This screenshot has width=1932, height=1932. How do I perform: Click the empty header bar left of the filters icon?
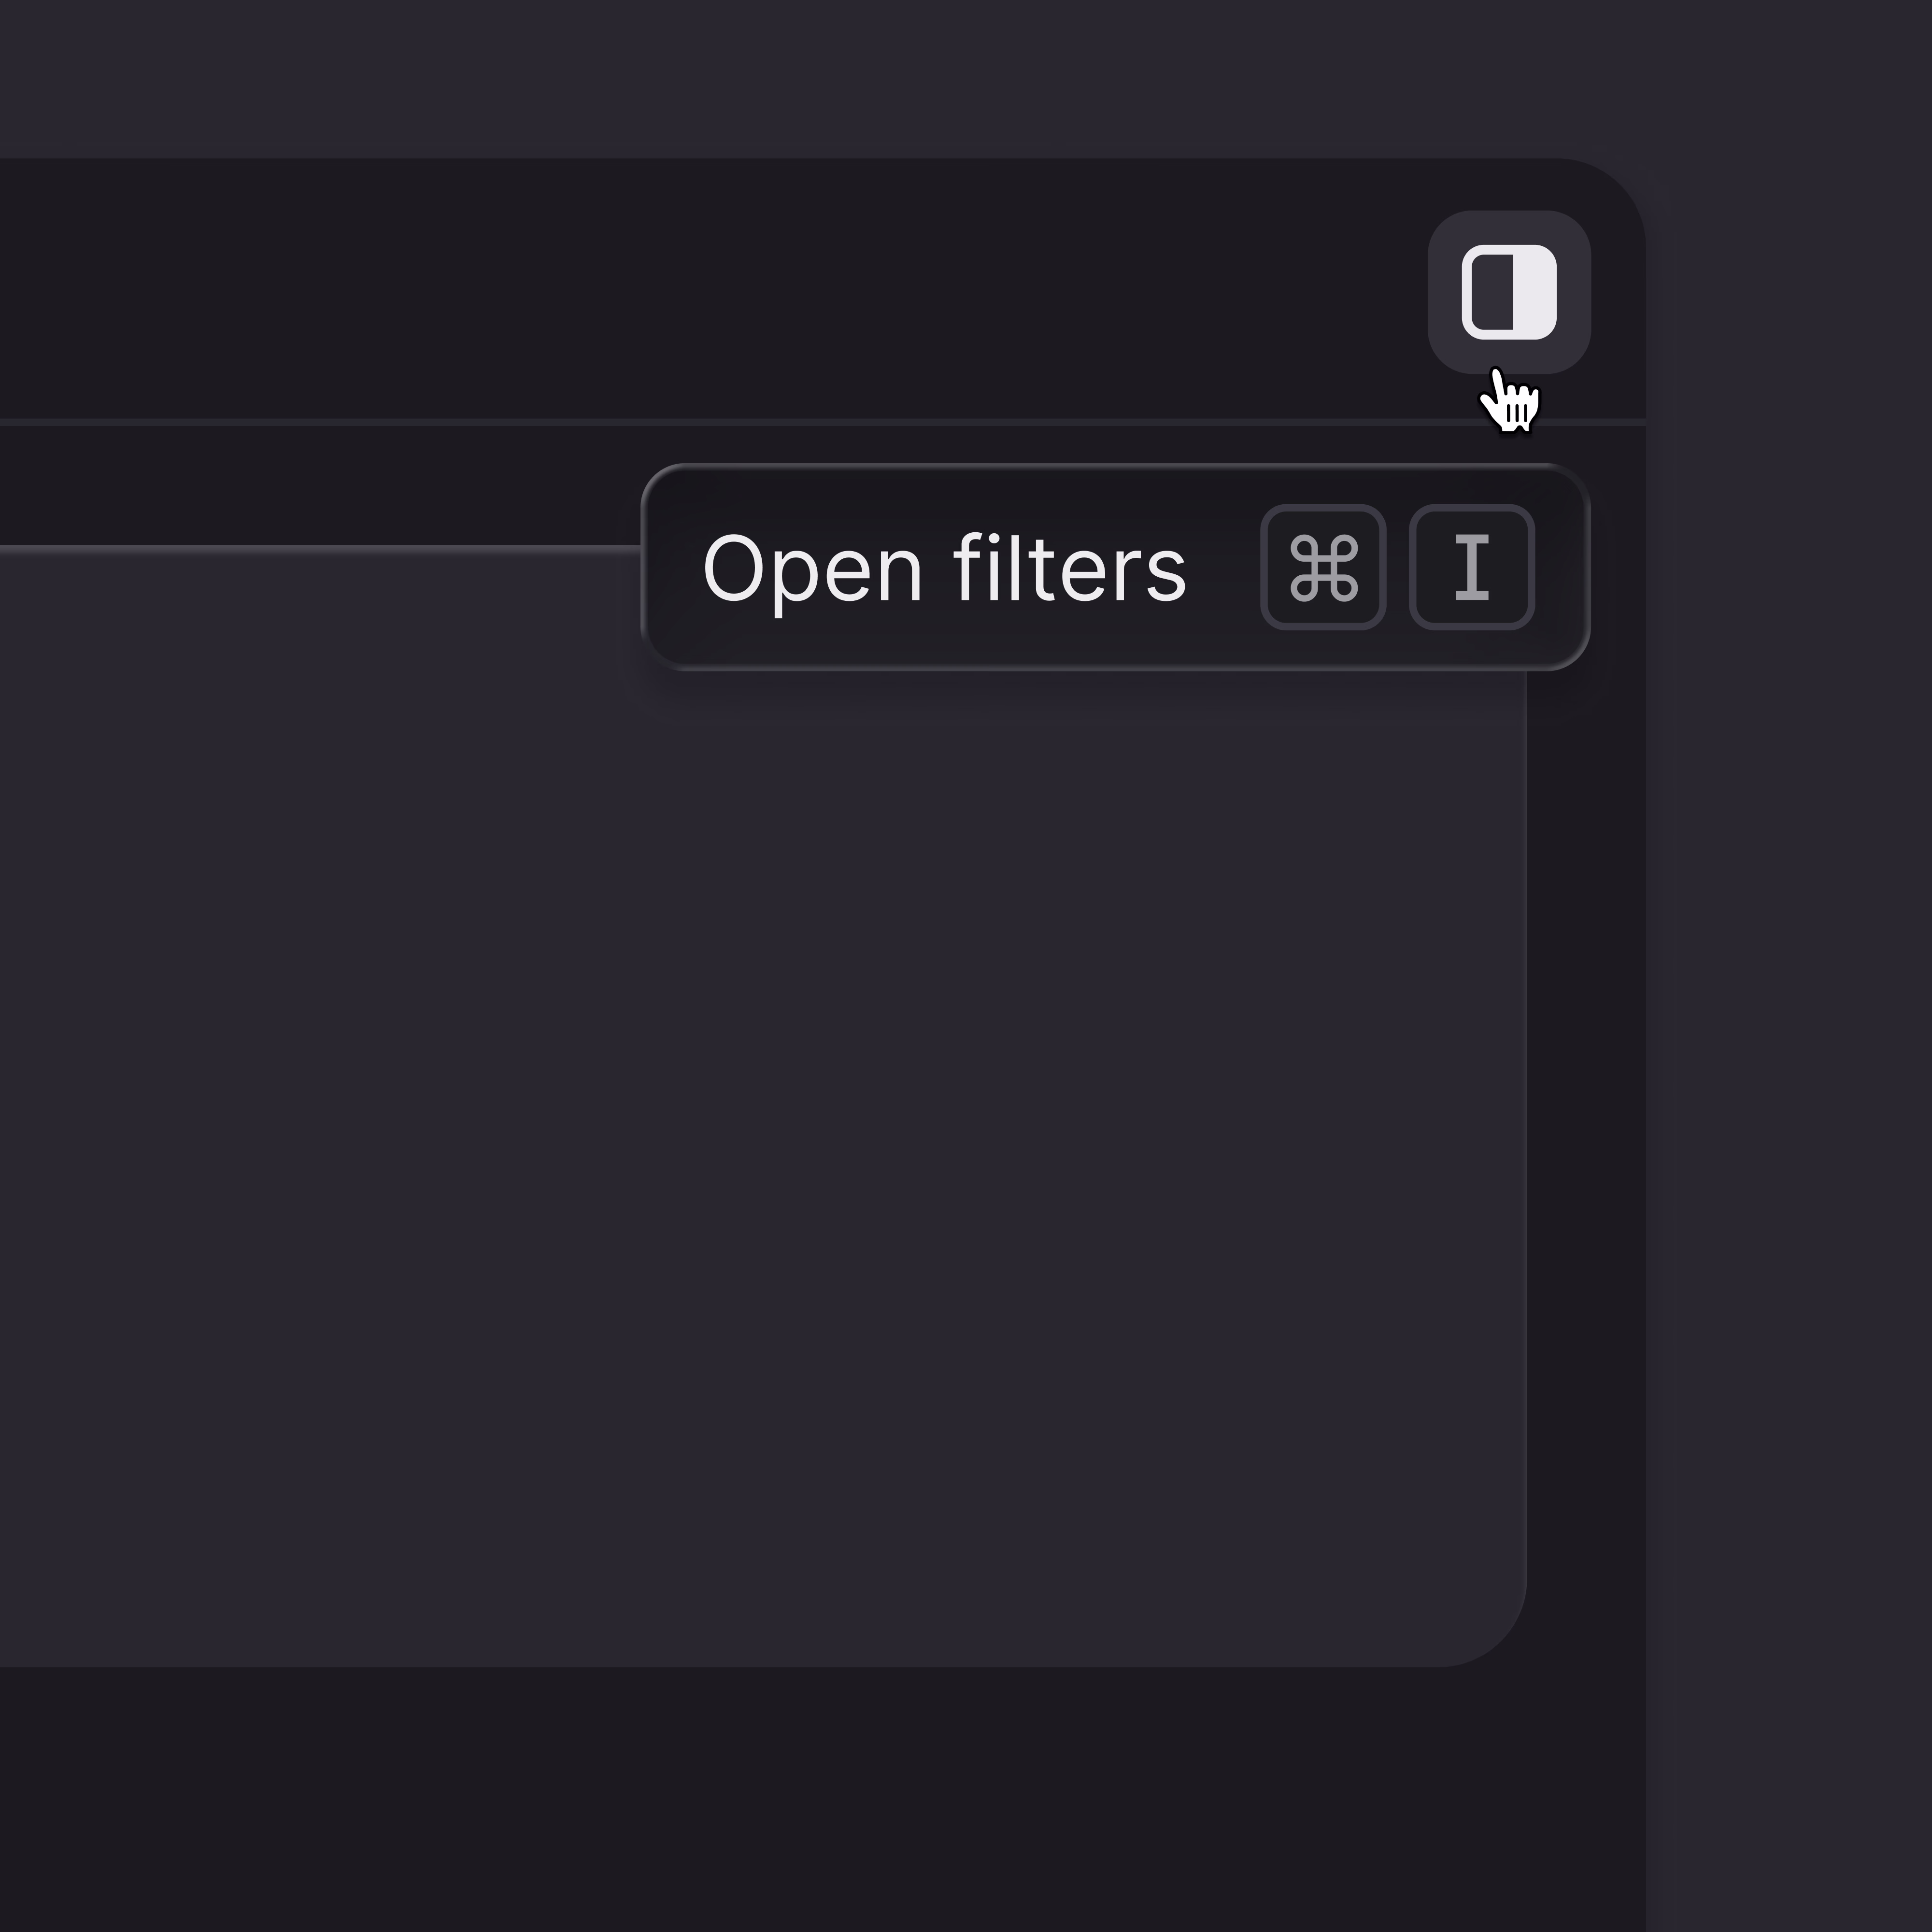[x=700, y=290]
